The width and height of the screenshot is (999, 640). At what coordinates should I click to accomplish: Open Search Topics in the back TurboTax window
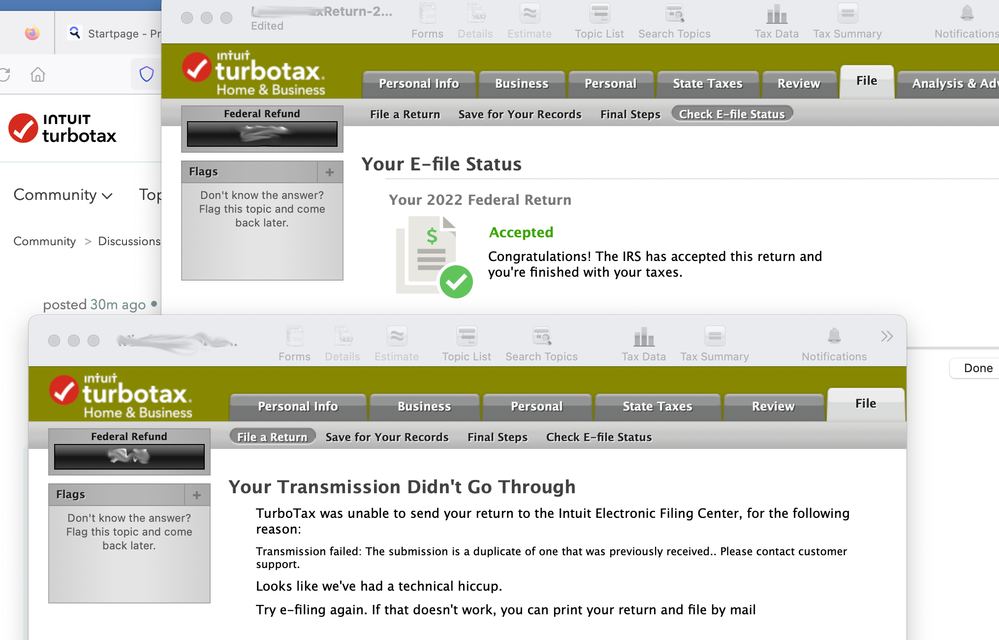pyautogui.click(x=674, y=21)
